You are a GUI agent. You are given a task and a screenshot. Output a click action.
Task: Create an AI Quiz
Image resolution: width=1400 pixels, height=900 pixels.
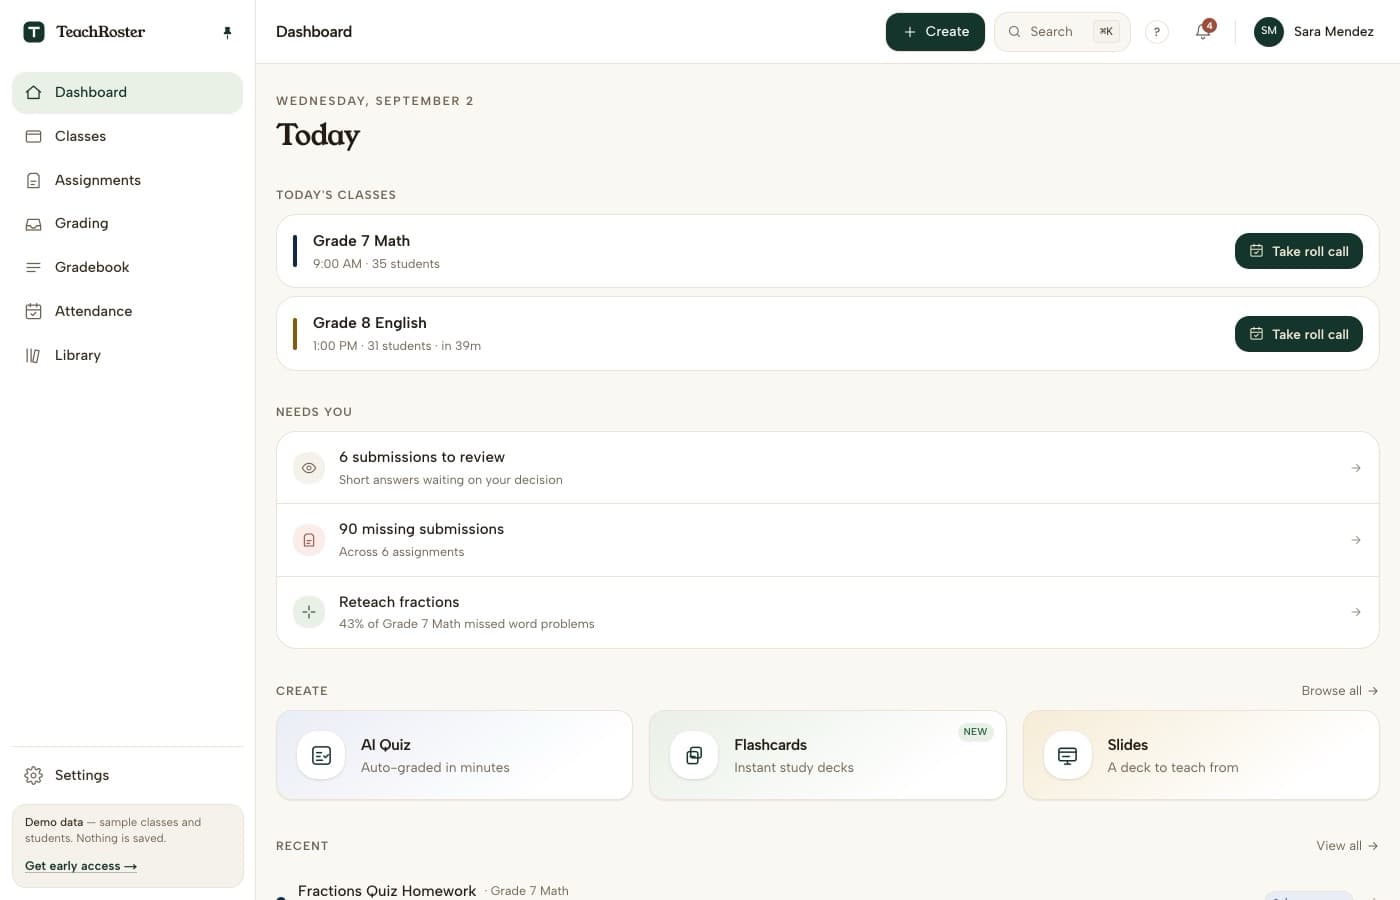click(x=454, y=755)
